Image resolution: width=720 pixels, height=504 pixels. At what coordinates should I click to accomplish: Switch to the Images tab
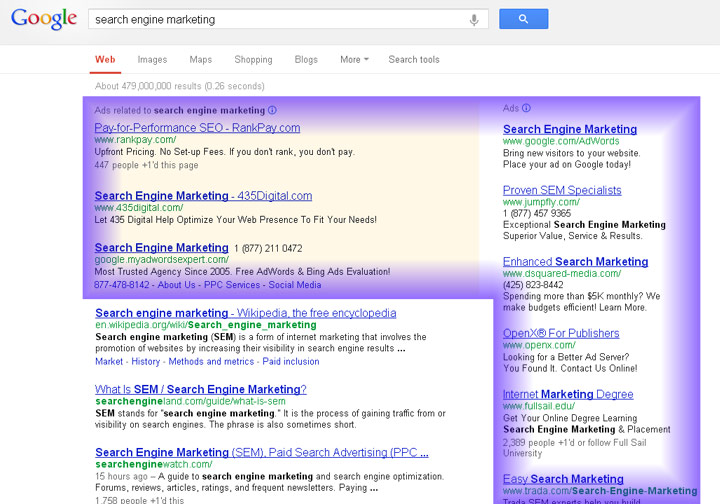(x=152, y=60)
